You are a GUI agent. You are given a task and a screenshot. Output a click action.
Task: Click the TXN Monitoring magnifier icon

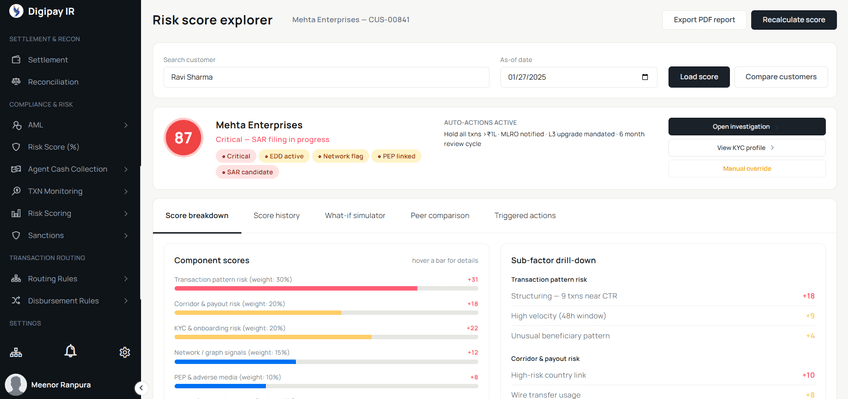(16, 191)
